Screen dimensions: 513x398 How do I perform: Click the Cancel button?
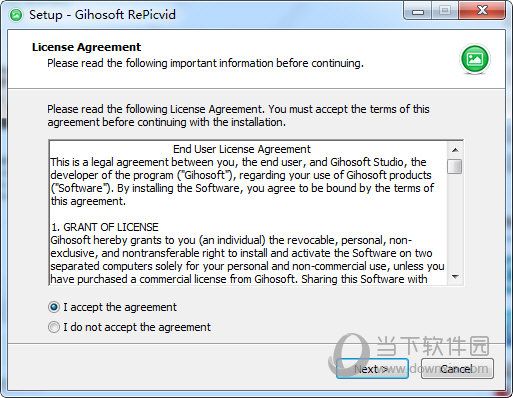pos(457,368)
